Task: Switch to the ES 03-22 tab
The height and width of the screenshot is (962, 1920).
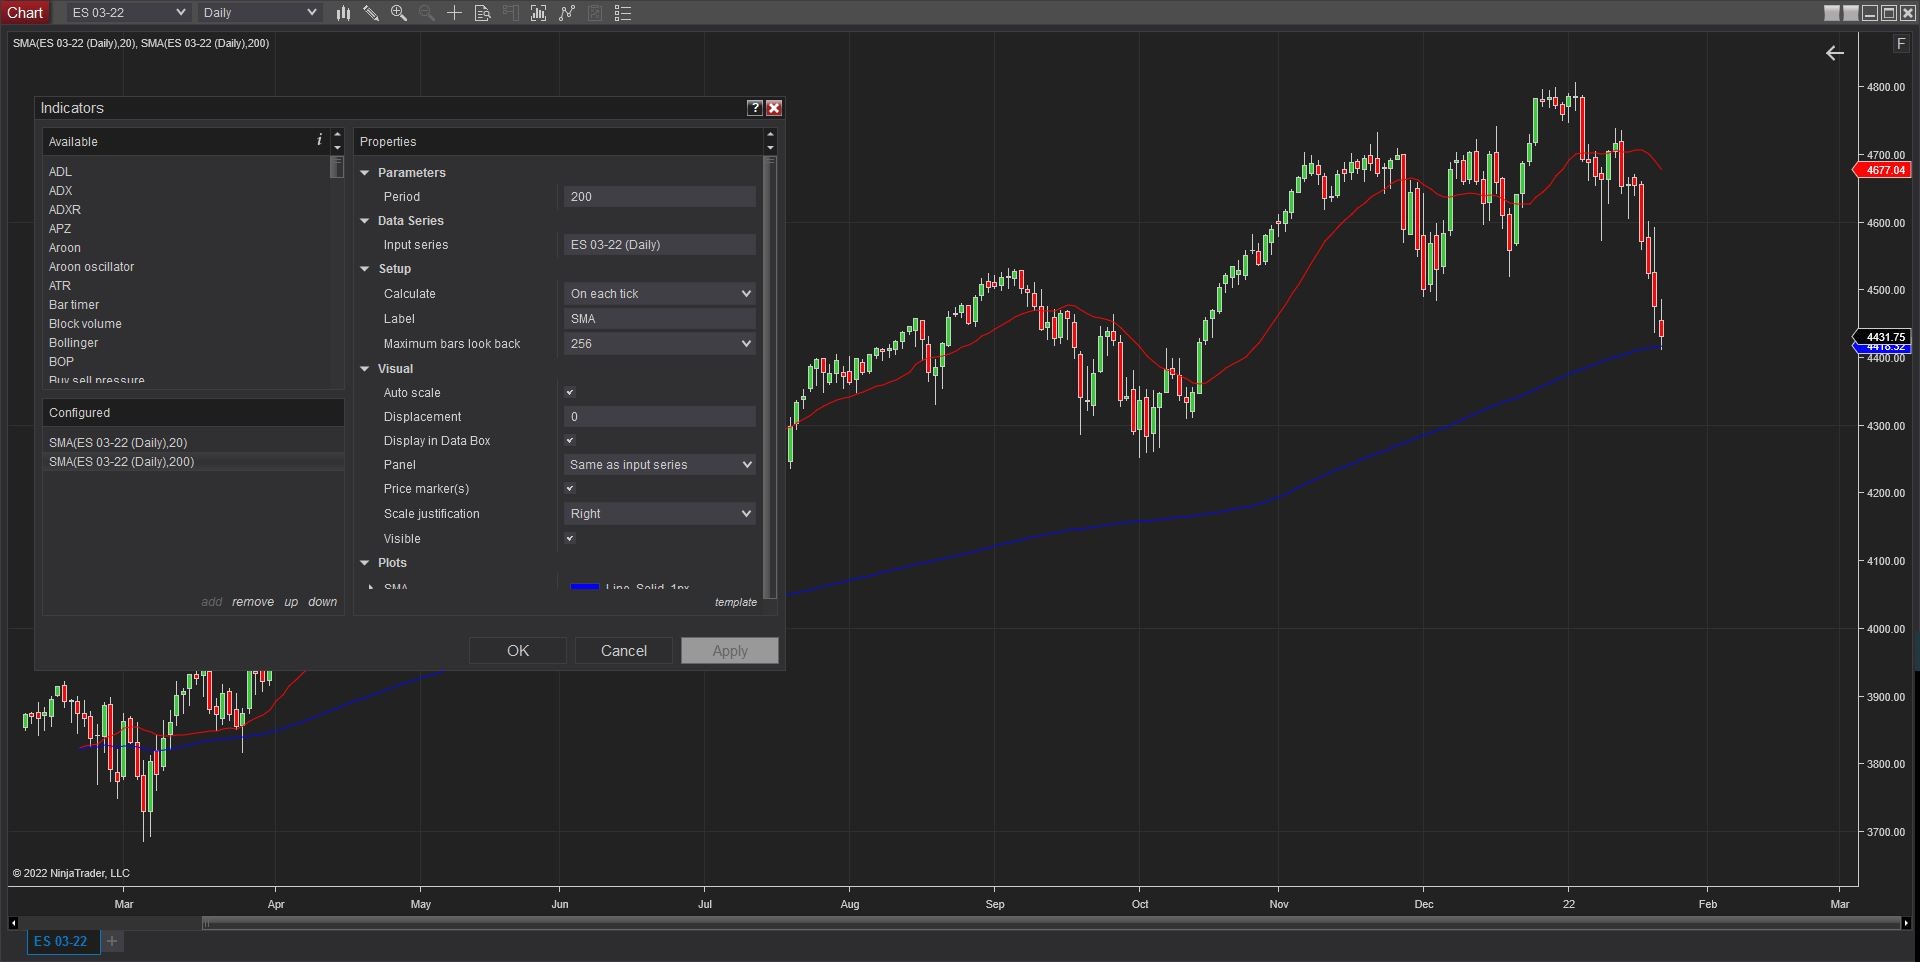Action: (x=62, y=941)
